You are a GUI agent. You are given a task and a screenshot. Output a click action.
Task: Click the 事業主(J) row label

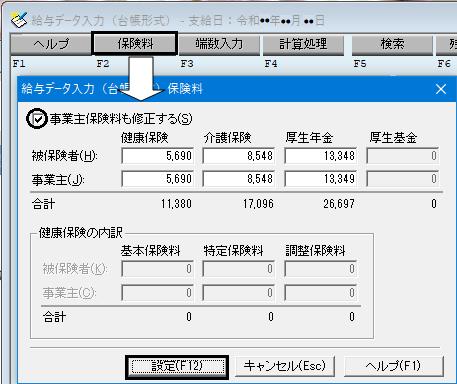pos(58,180)
